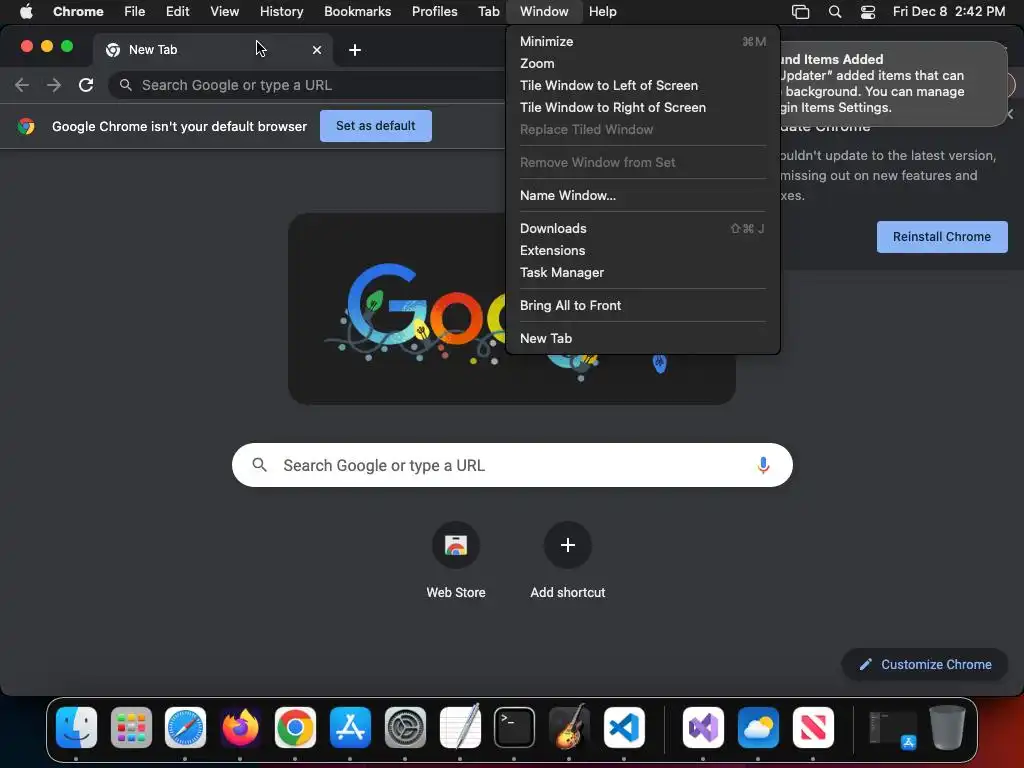Open the Chrome application menu

[x=78, y=12]
